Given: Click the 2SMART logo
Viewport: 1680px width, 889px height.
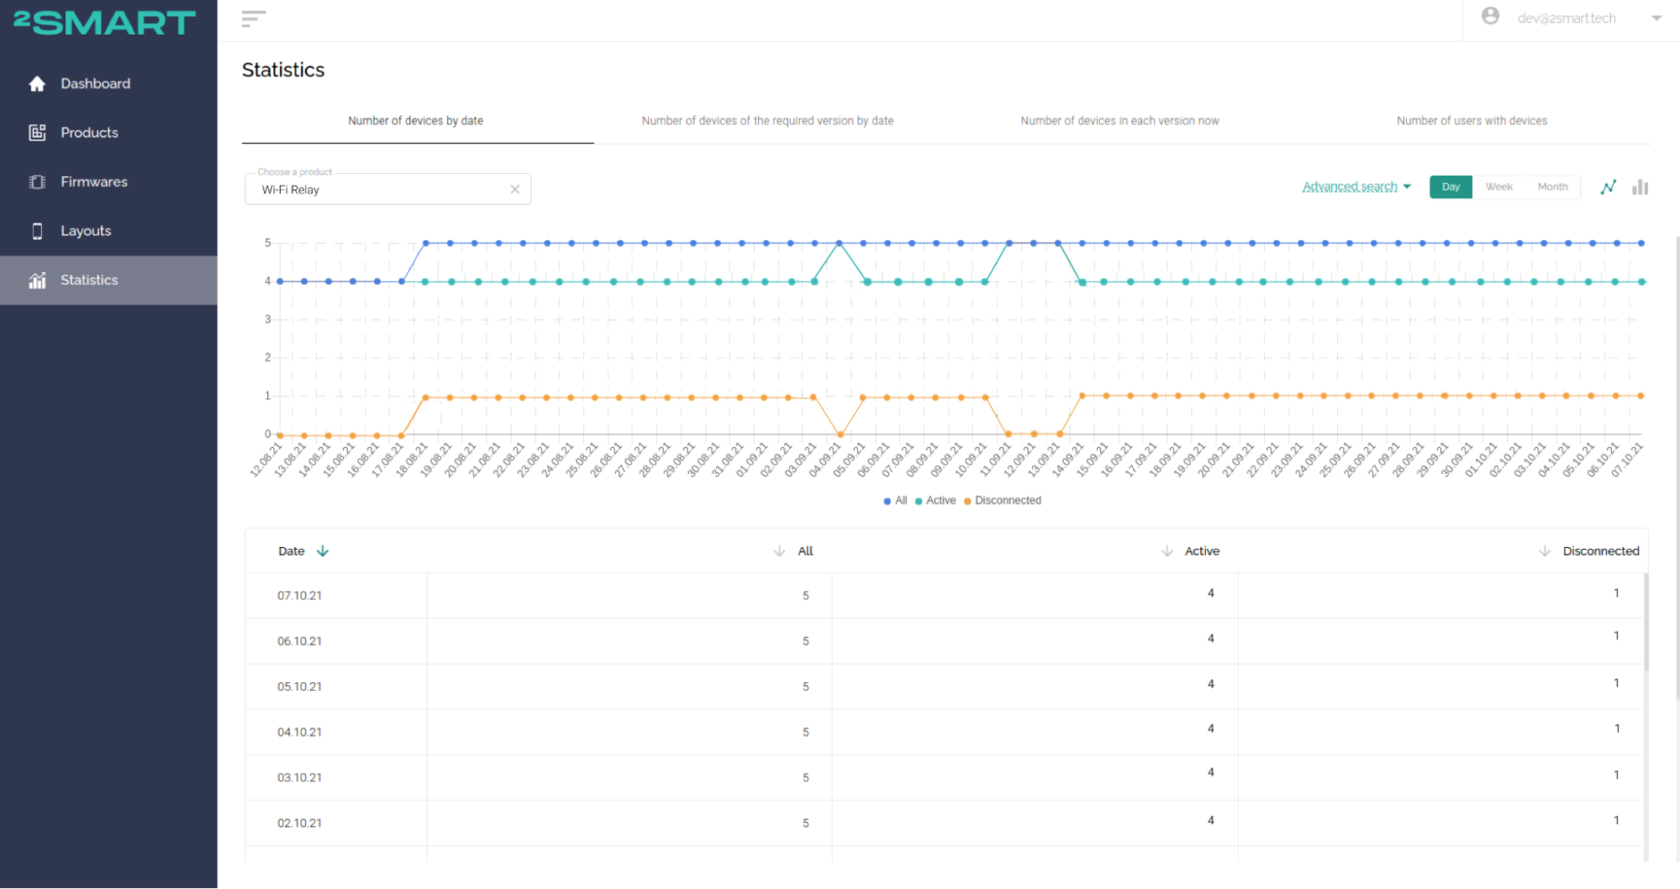Looking at the screenshot, I should (x=105, y=22).
